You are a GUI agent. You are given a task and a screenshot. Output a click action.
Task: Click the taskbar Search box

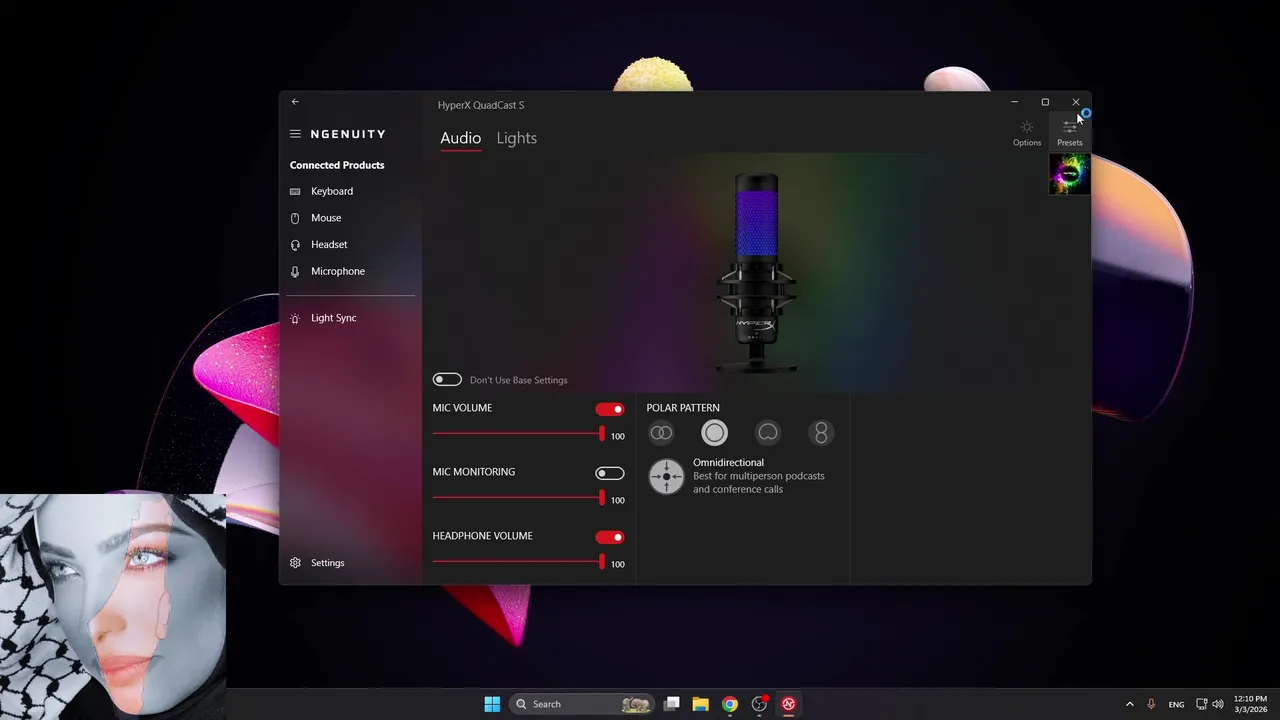click(x=582, y=704)
